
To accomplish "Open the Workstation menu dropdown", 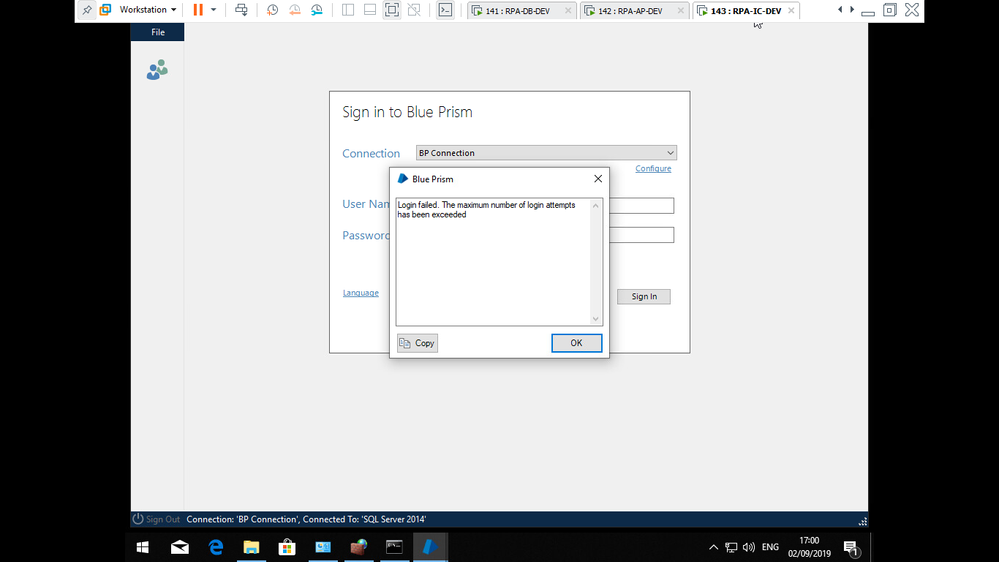I will pos(148,10).
